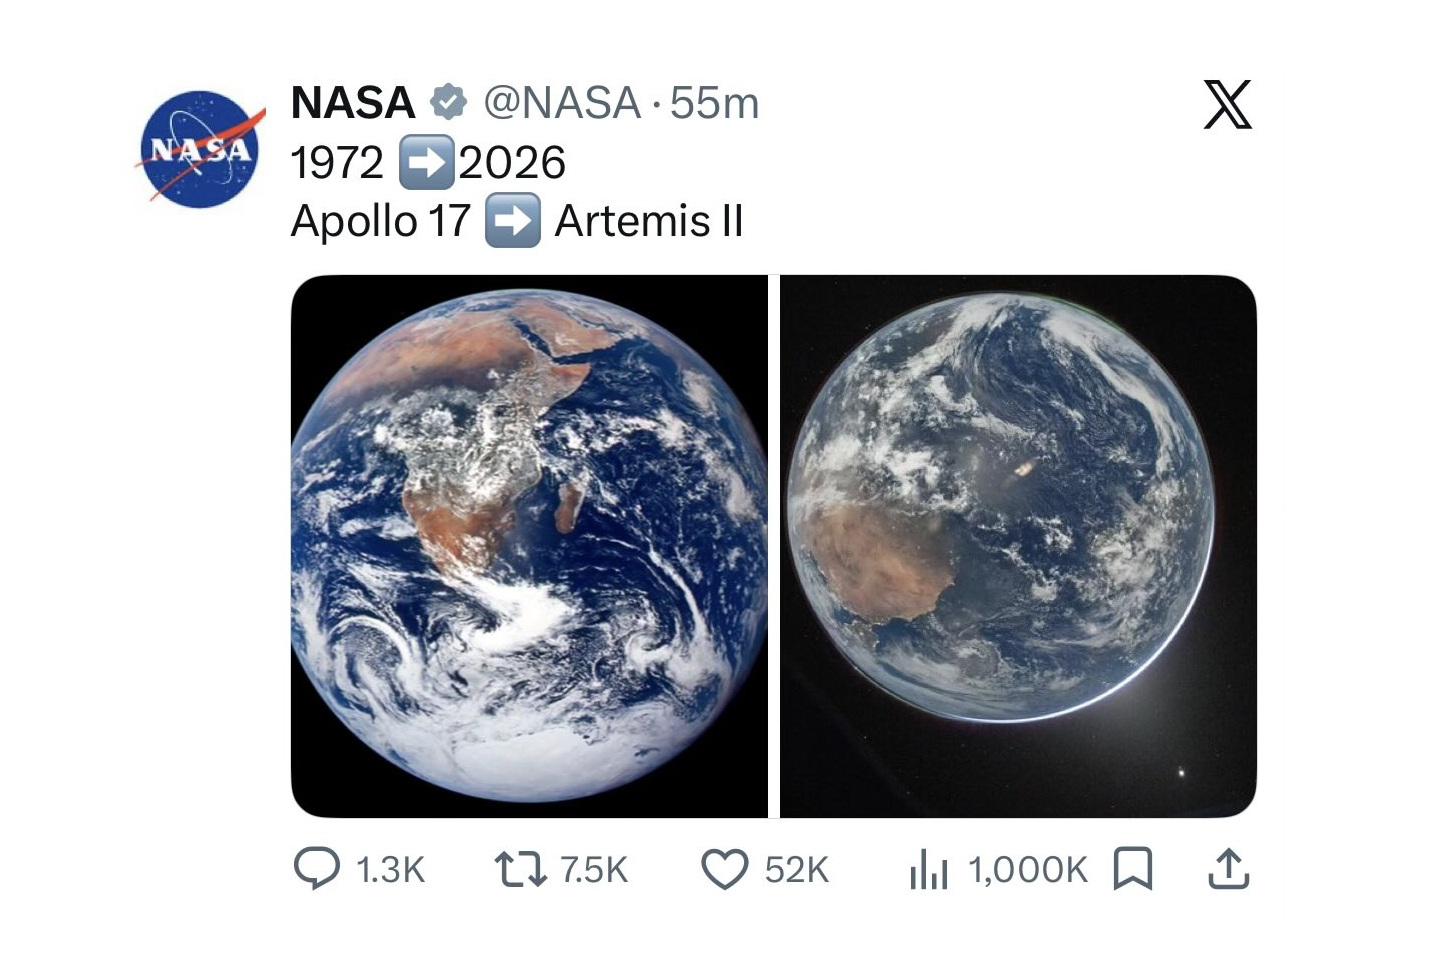Click the 1.3K replies count
This screenshot has height=965, width=1452.
[391, 870]
